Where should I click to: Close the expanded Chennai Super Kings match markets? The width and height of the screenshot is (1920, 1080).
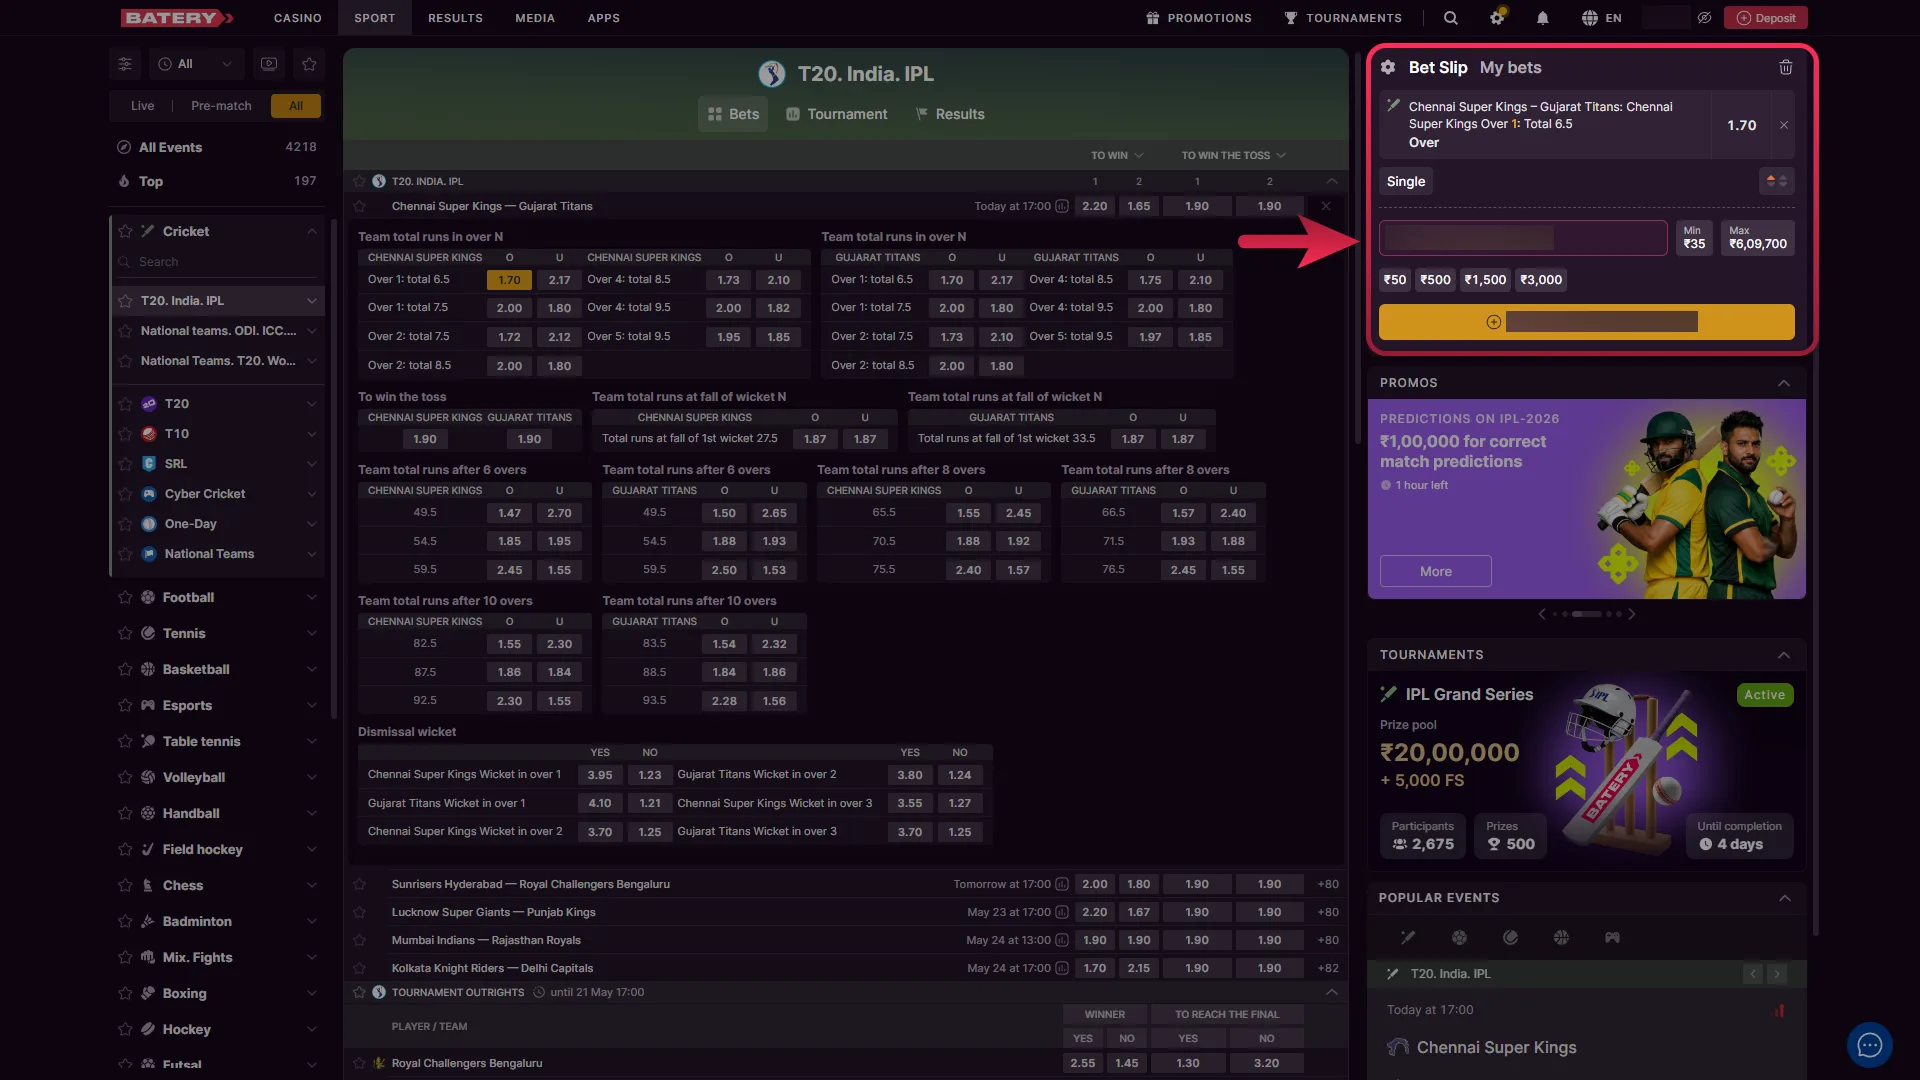[x=1326, y=206]
